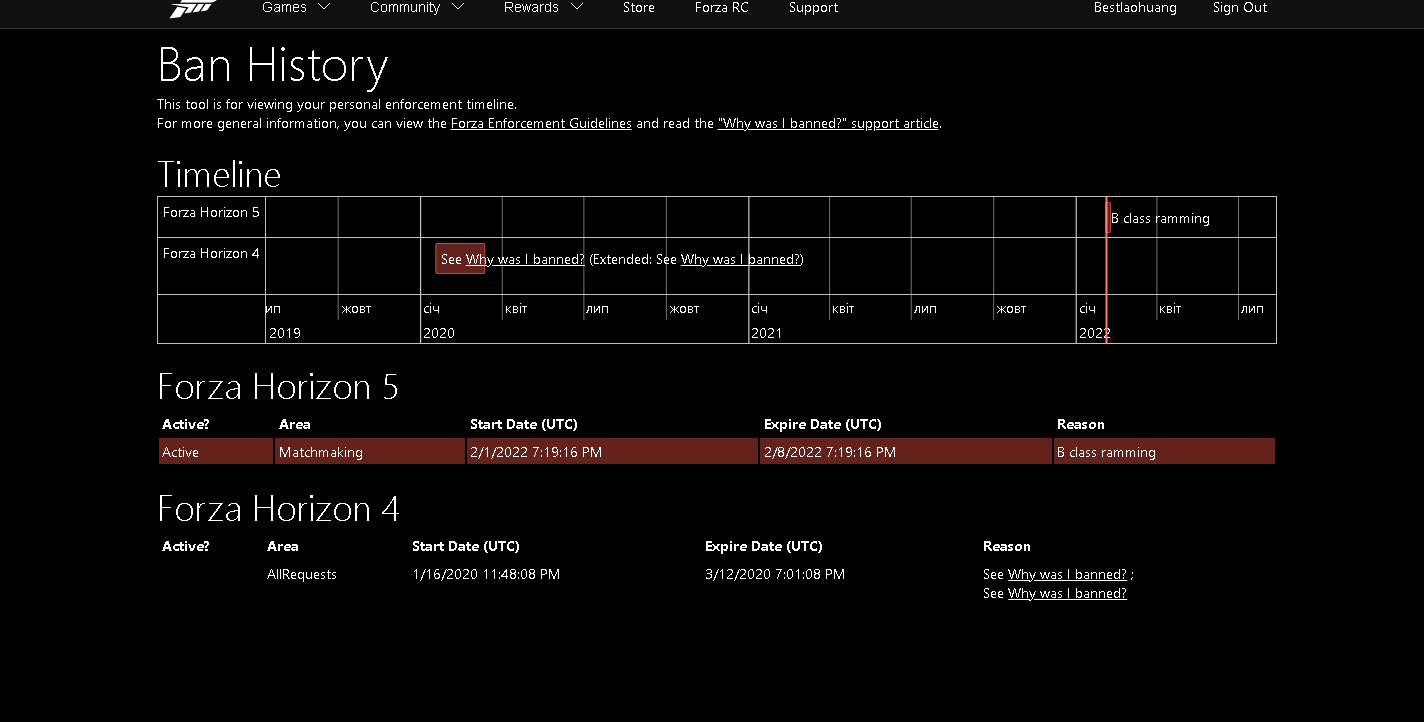The width and height of the screenshot is (1424, 722).
Task: Click the red Forza Horizon 4 ban marker
Action: 460,258
